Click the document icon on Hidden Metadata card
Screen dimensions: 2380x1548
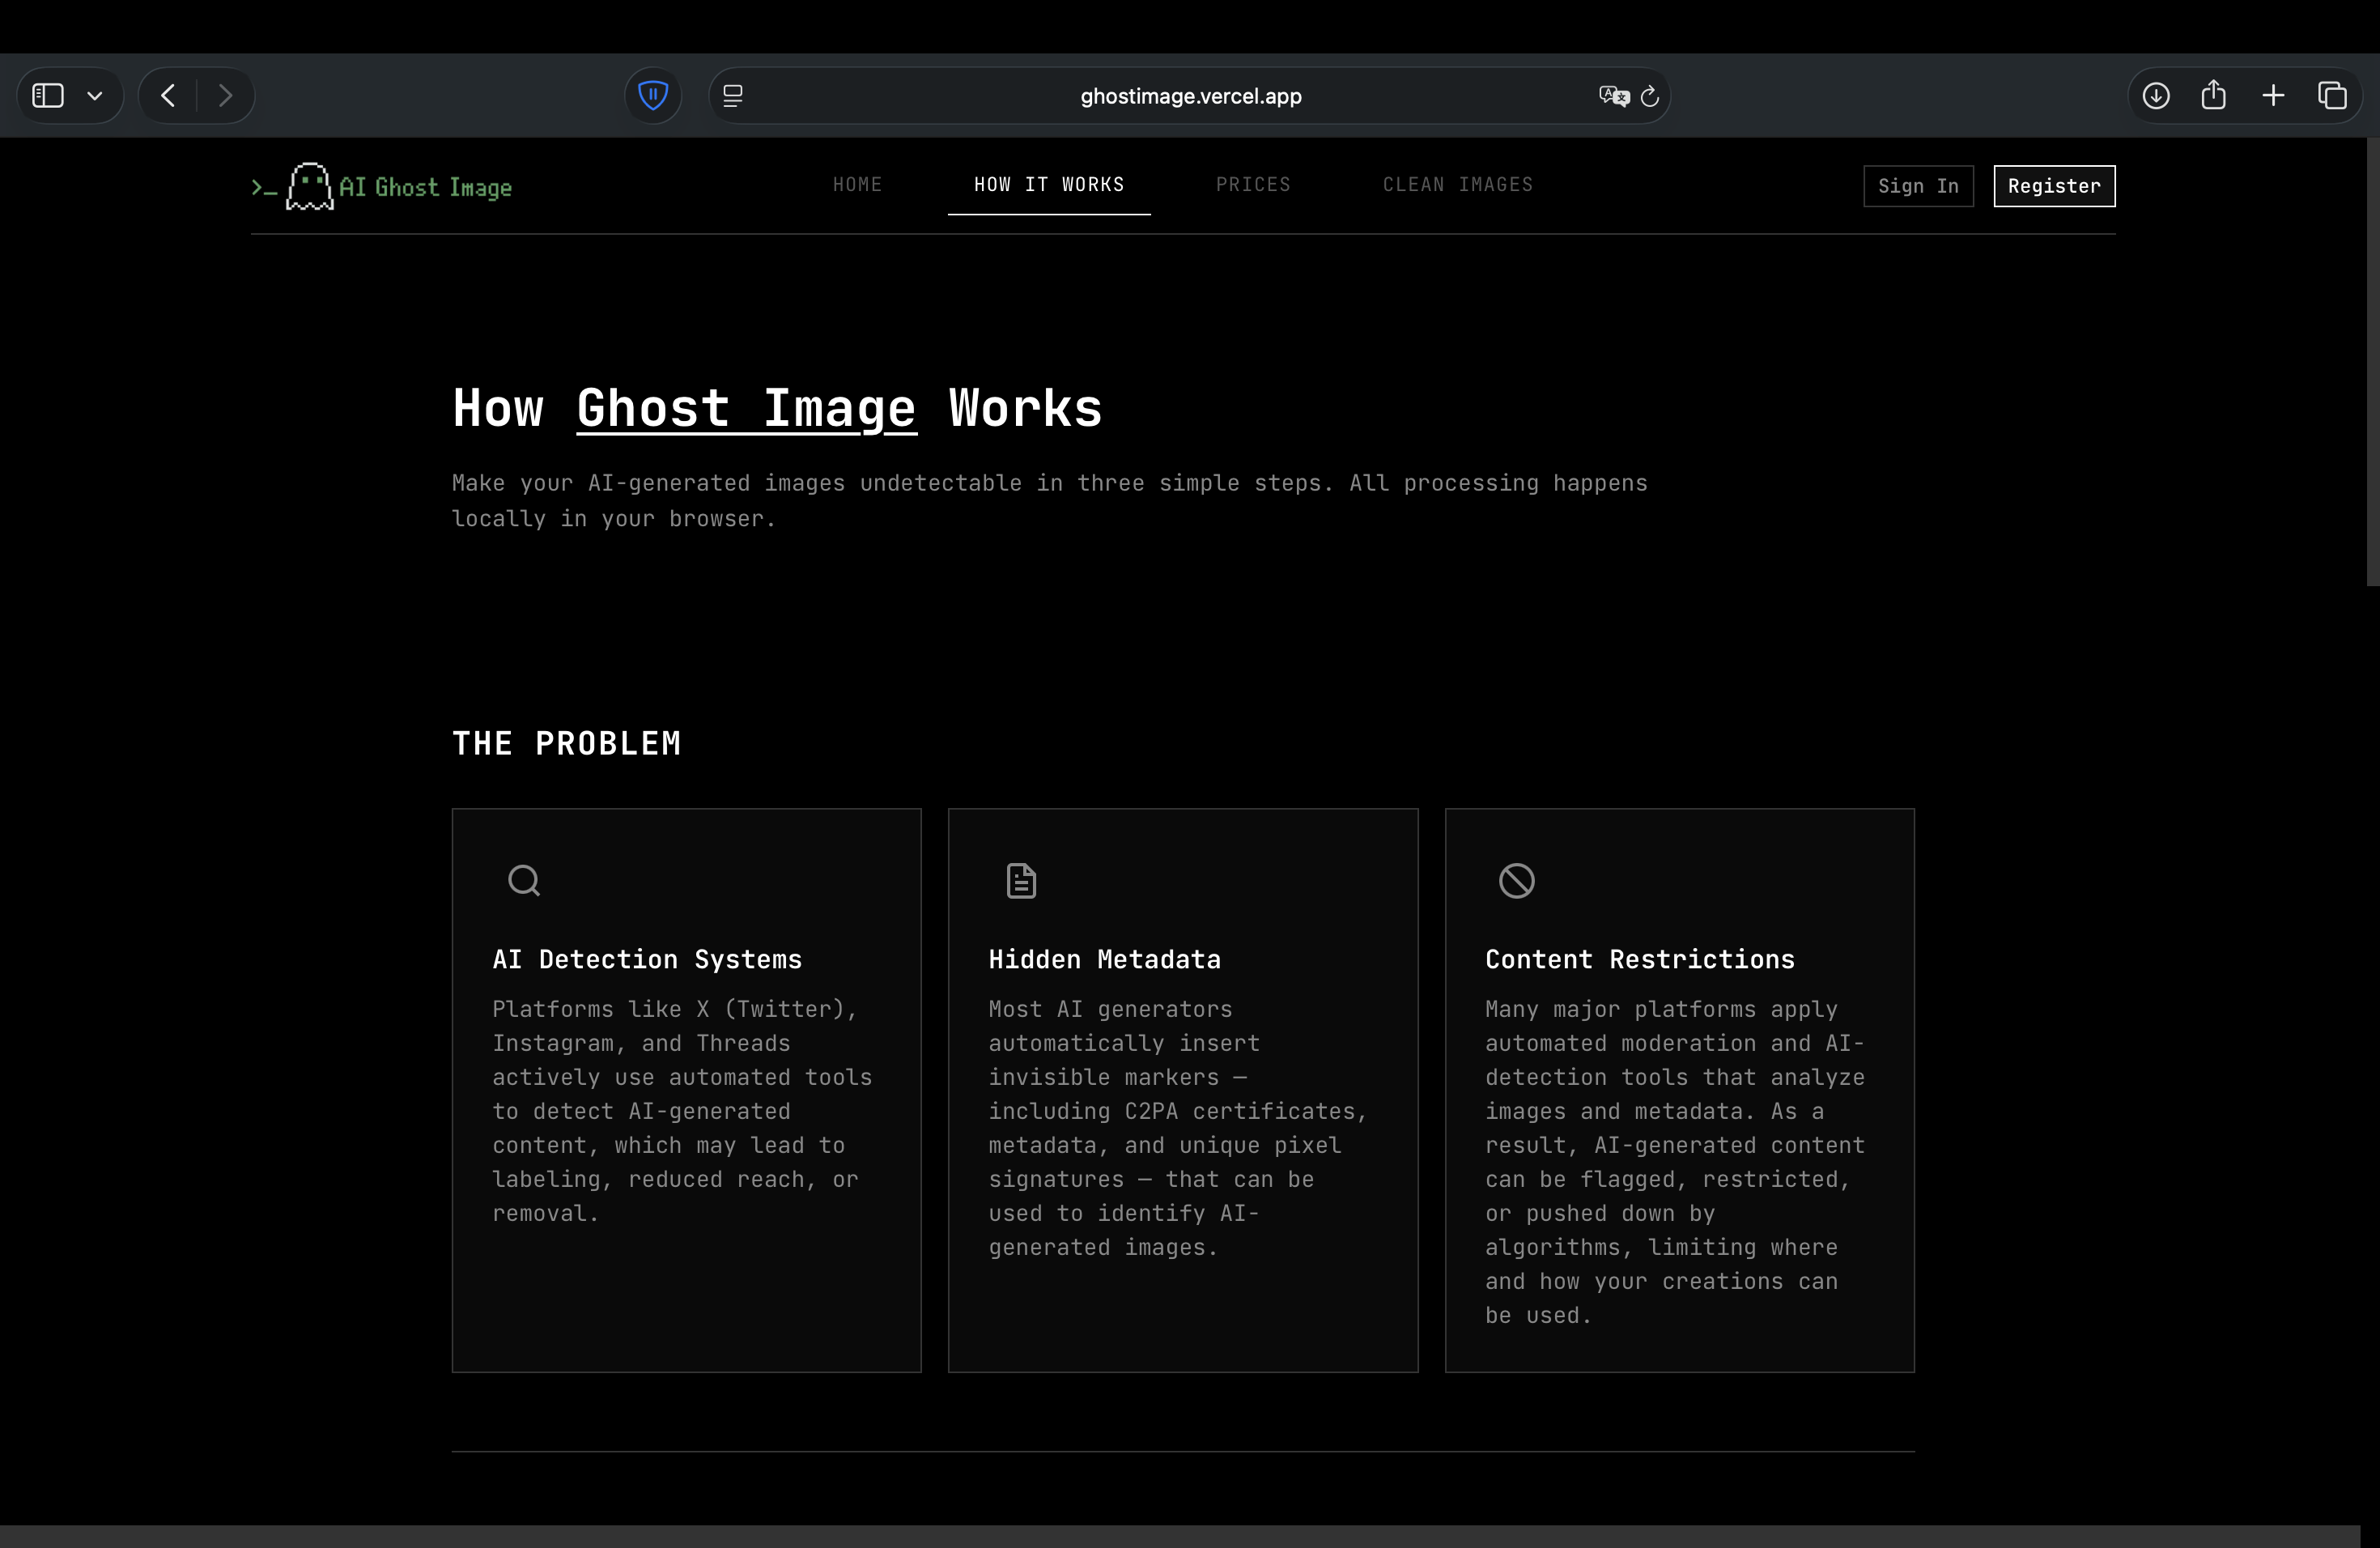[x=1020, y=880]
